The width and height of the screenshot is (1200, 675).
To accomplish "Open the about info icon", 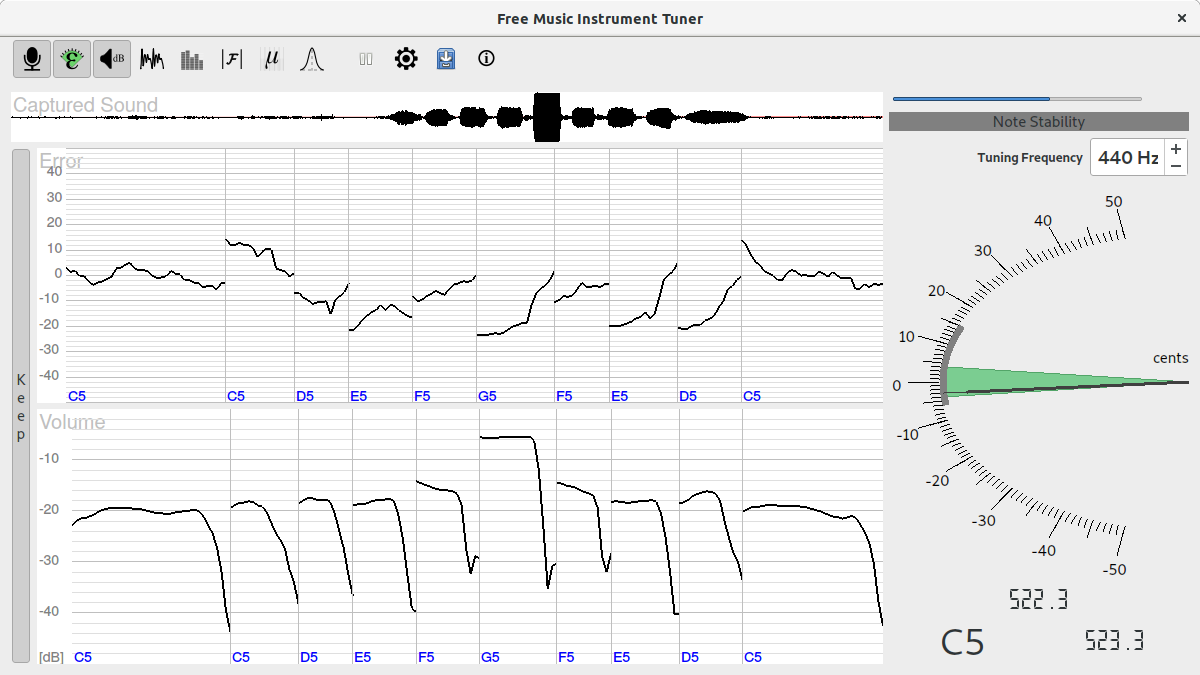I will (487, 59).
